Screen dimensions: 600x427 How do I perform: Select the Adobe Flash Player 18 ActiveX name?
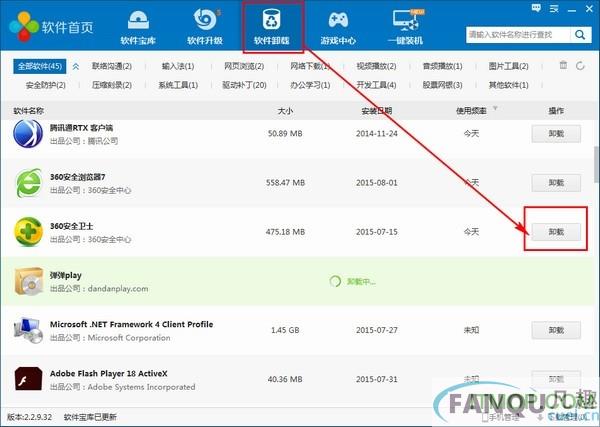point(109,373)
